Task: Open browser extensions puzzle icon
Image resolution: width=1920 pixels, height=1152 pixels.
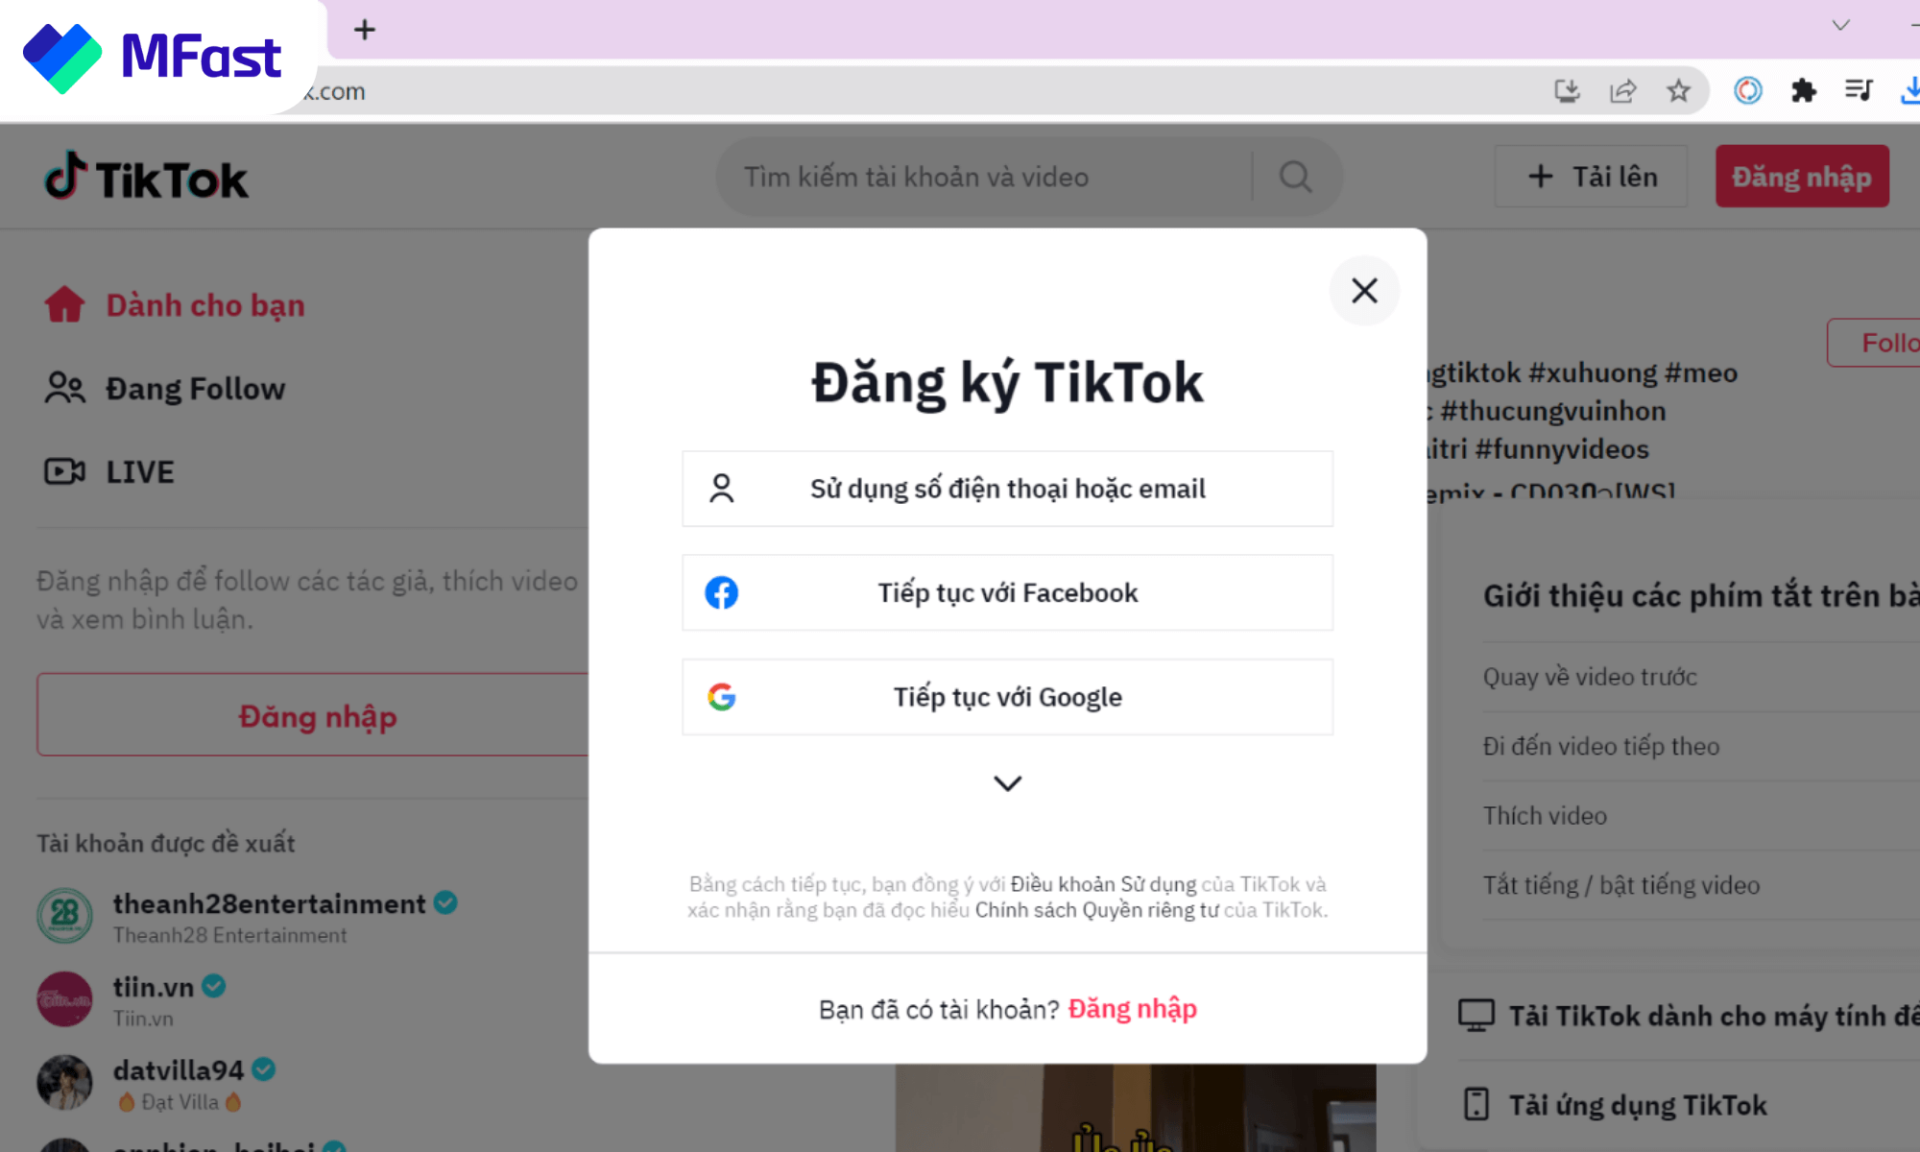Action: point(1803,91)
